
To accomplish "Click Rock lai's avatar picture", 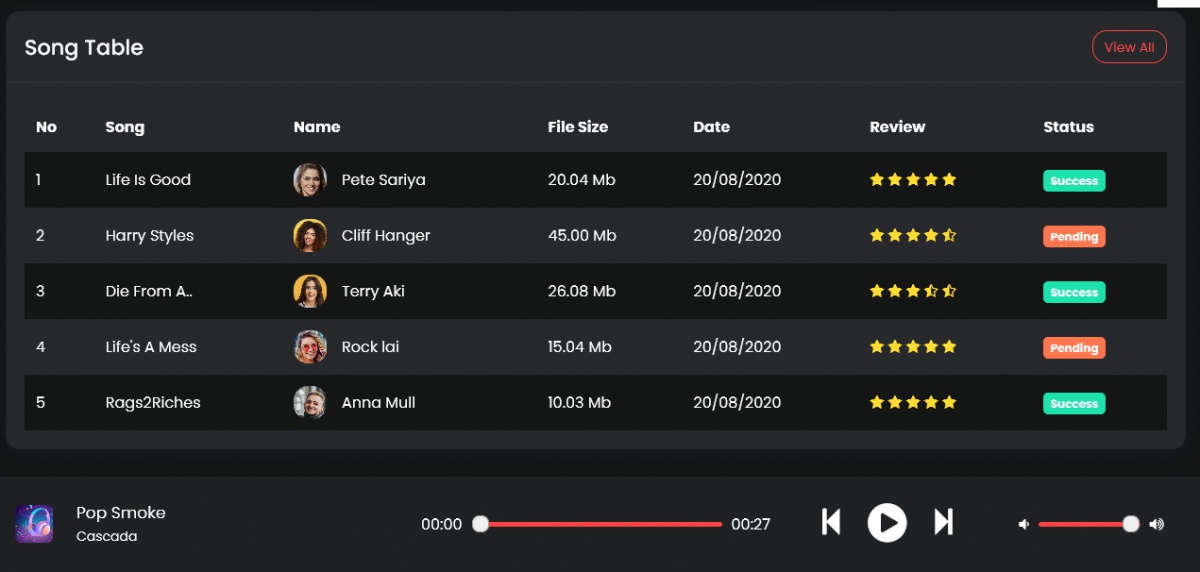I will (x=310, y=347).
